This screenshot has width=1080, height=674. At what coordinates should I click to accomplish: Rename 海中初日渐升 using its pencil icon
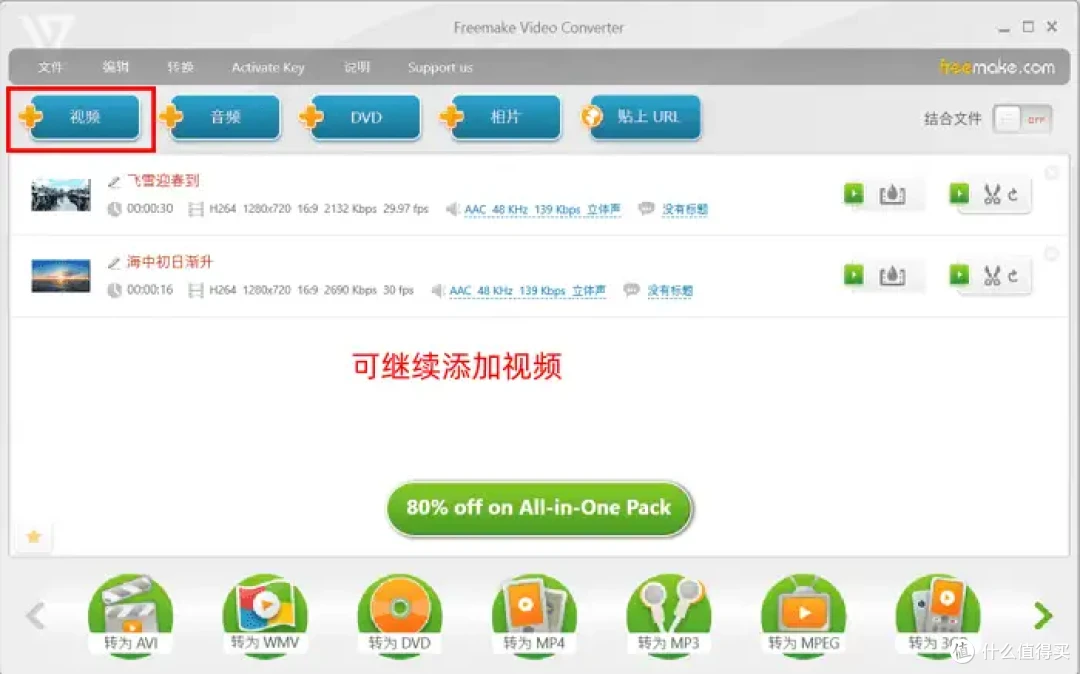(x=114, y=263)
